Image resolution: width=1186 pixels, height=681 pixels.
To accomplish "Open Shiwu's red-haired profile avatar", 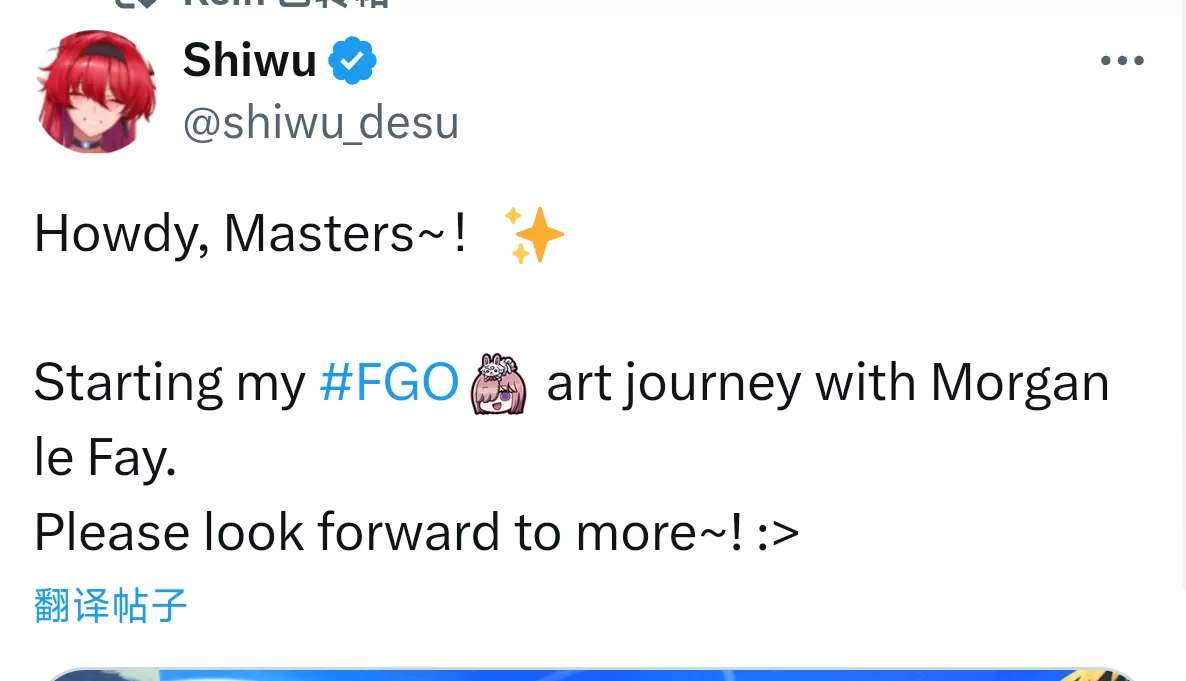I will coord(96,92).
